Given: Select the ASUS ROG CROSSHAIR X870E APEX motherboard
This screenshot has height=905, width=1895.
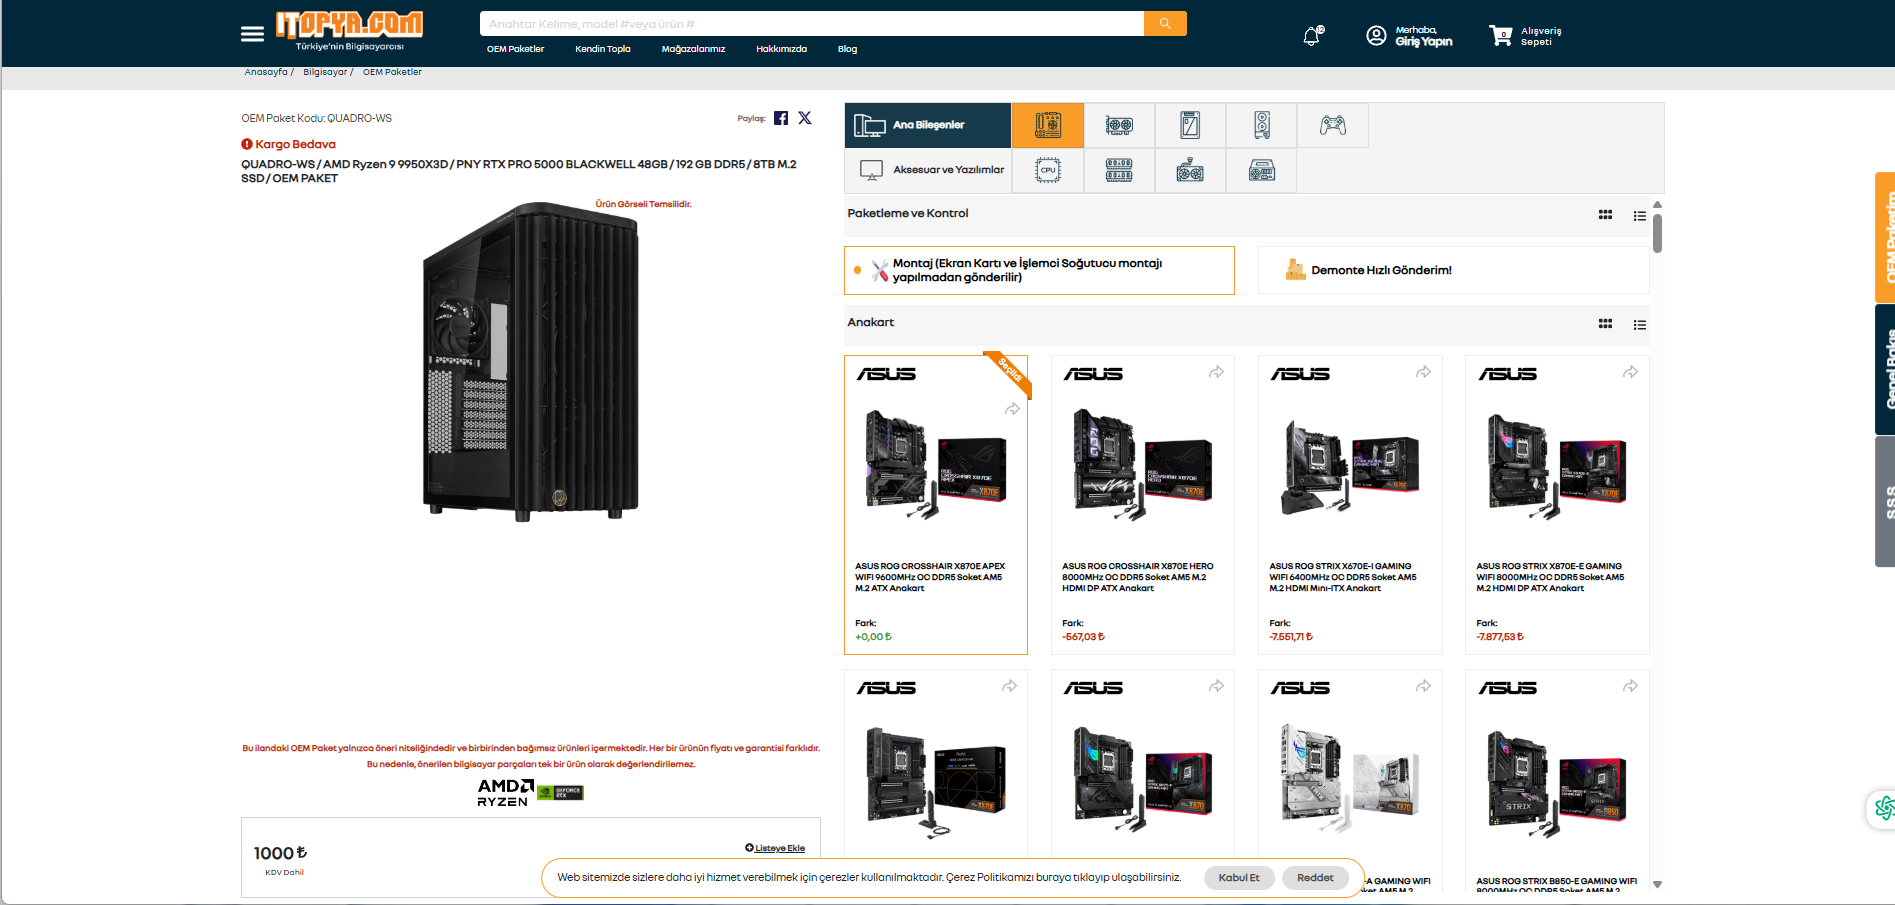Looking at the screenshot, I should tap(936, 505).
